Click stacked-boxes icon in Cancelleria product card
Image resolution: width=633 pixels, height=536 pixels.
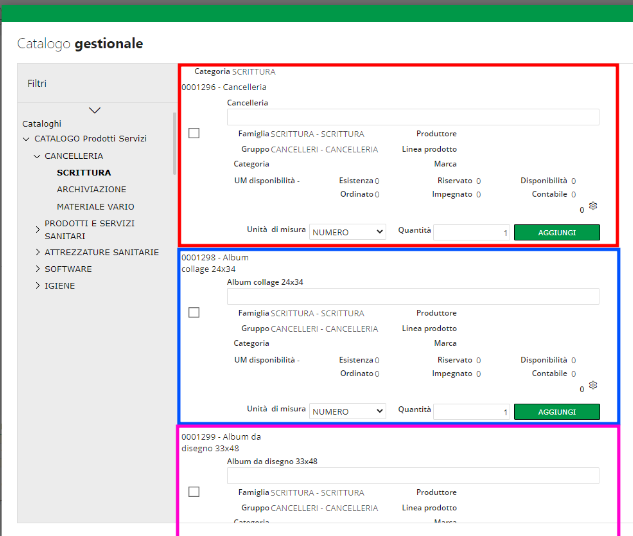593,206
